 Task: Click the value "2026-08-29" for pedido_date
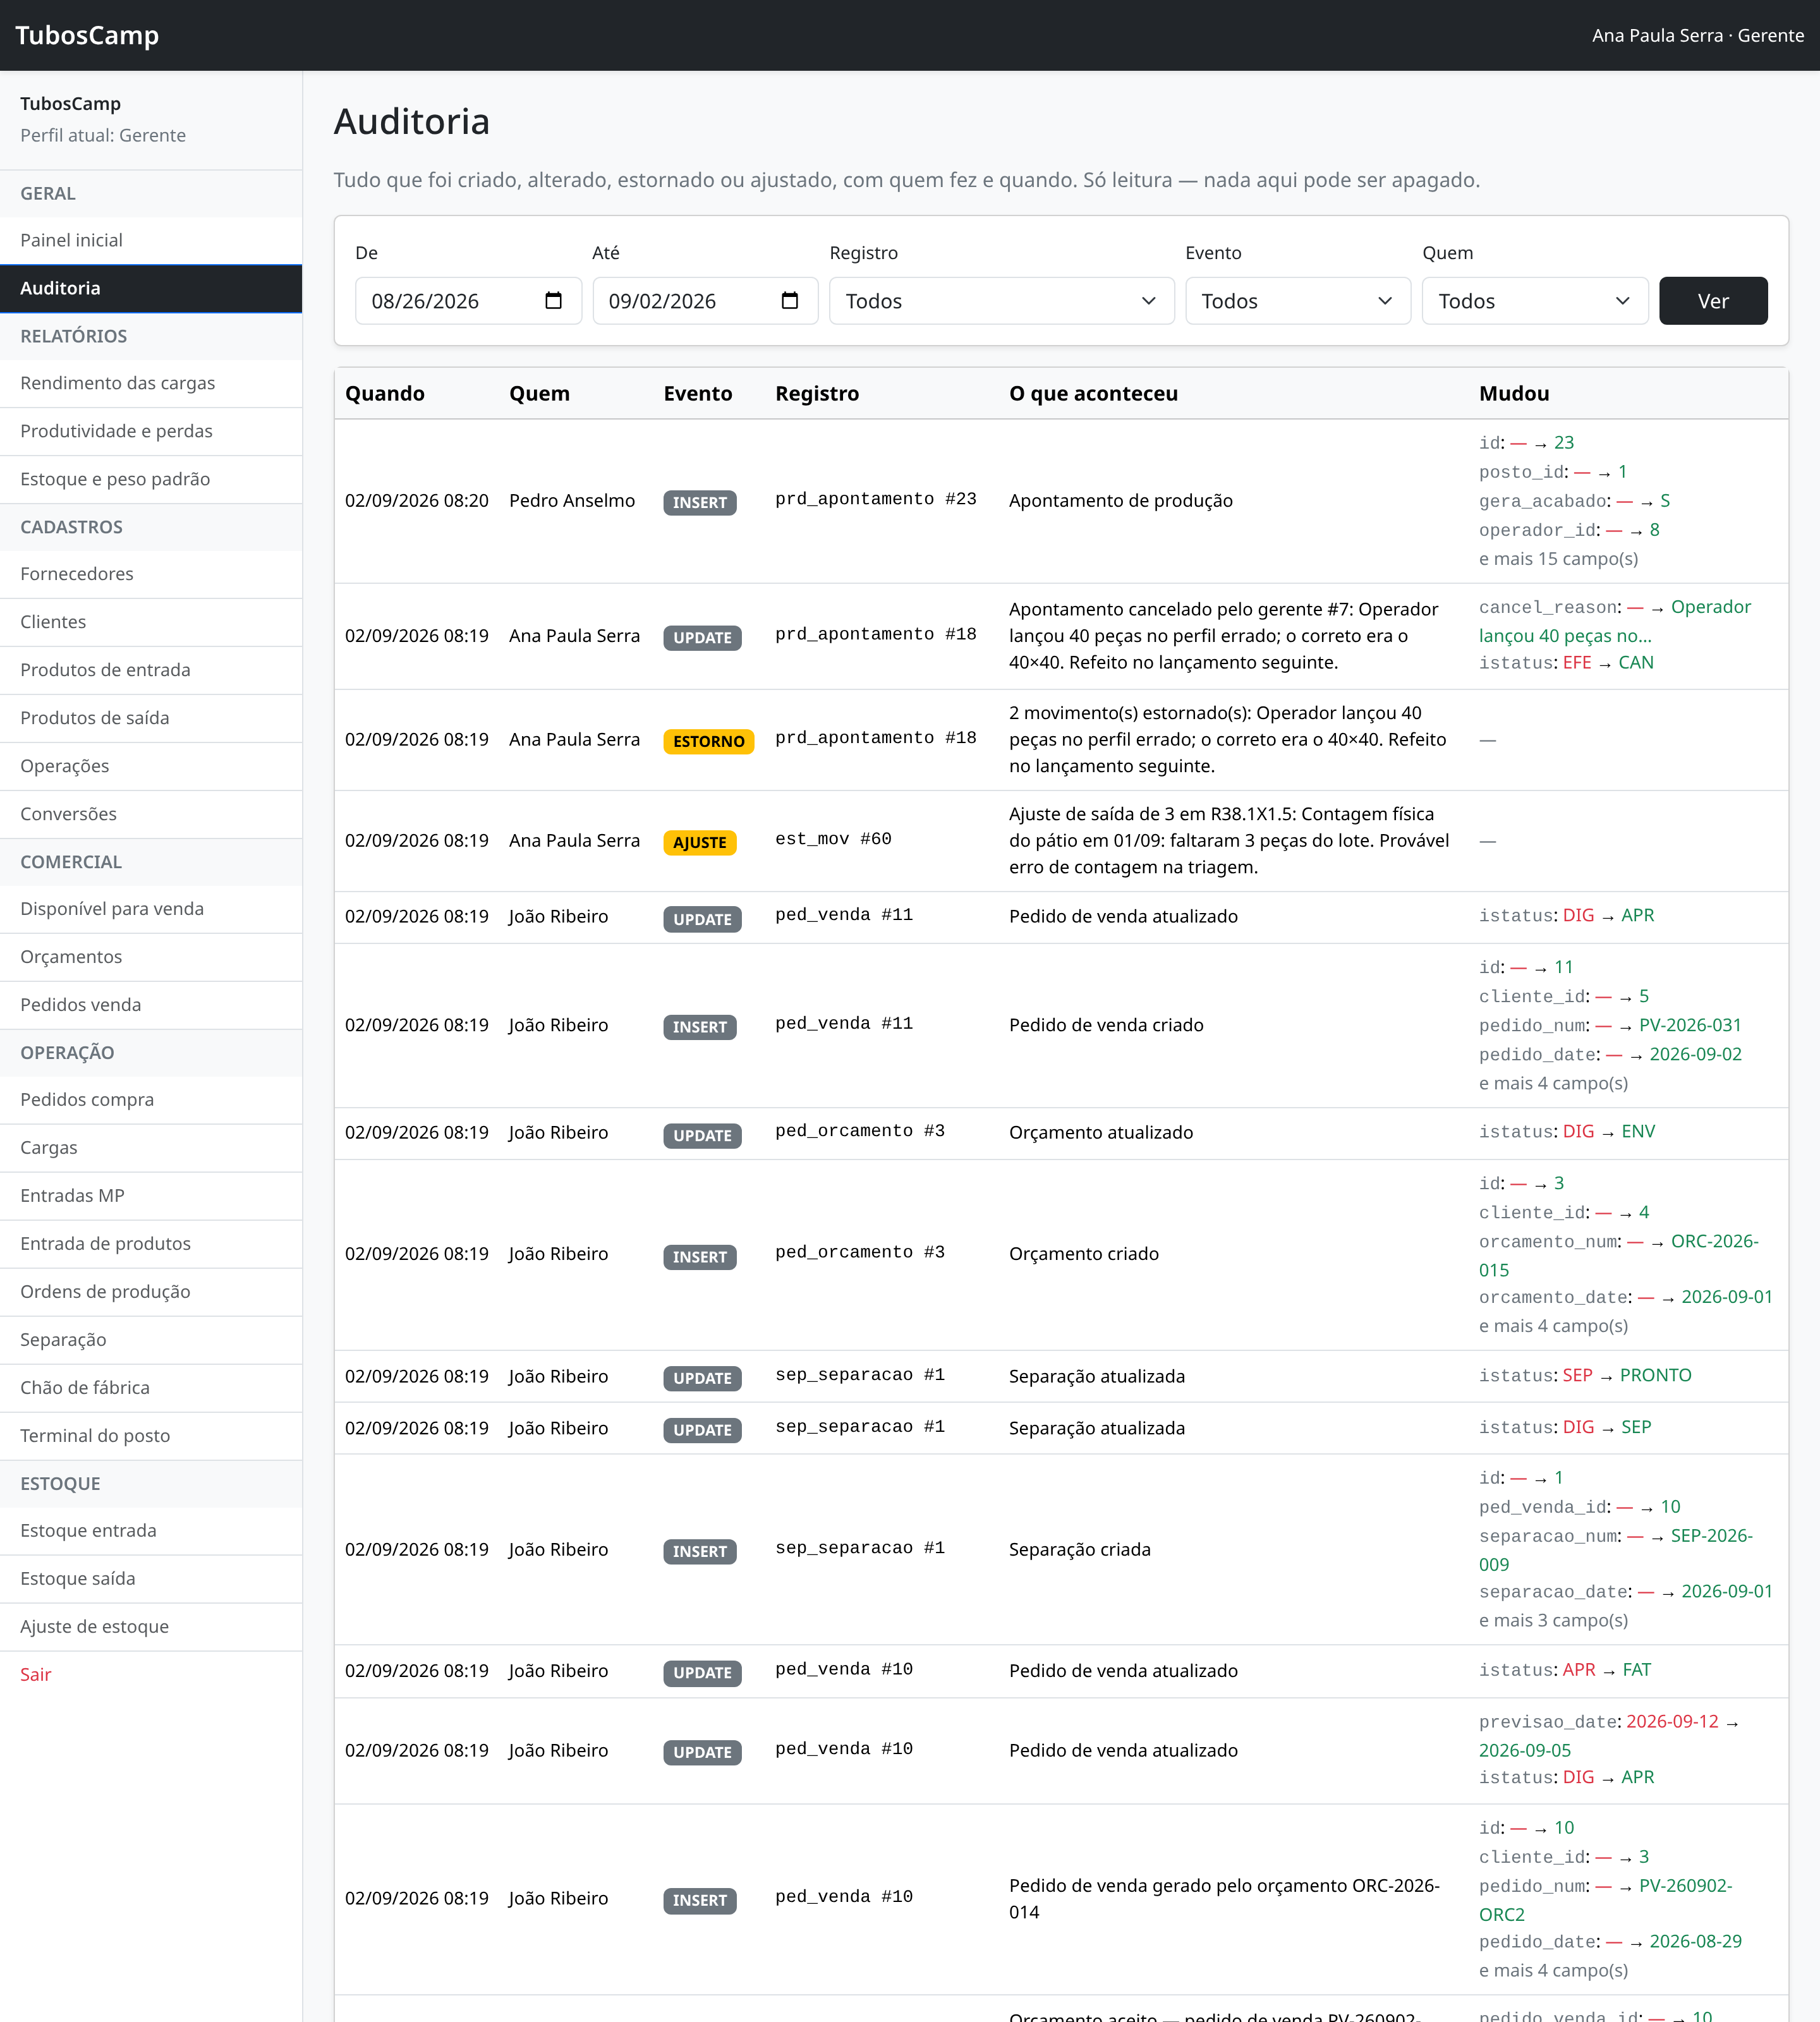click(1695, 1942)
